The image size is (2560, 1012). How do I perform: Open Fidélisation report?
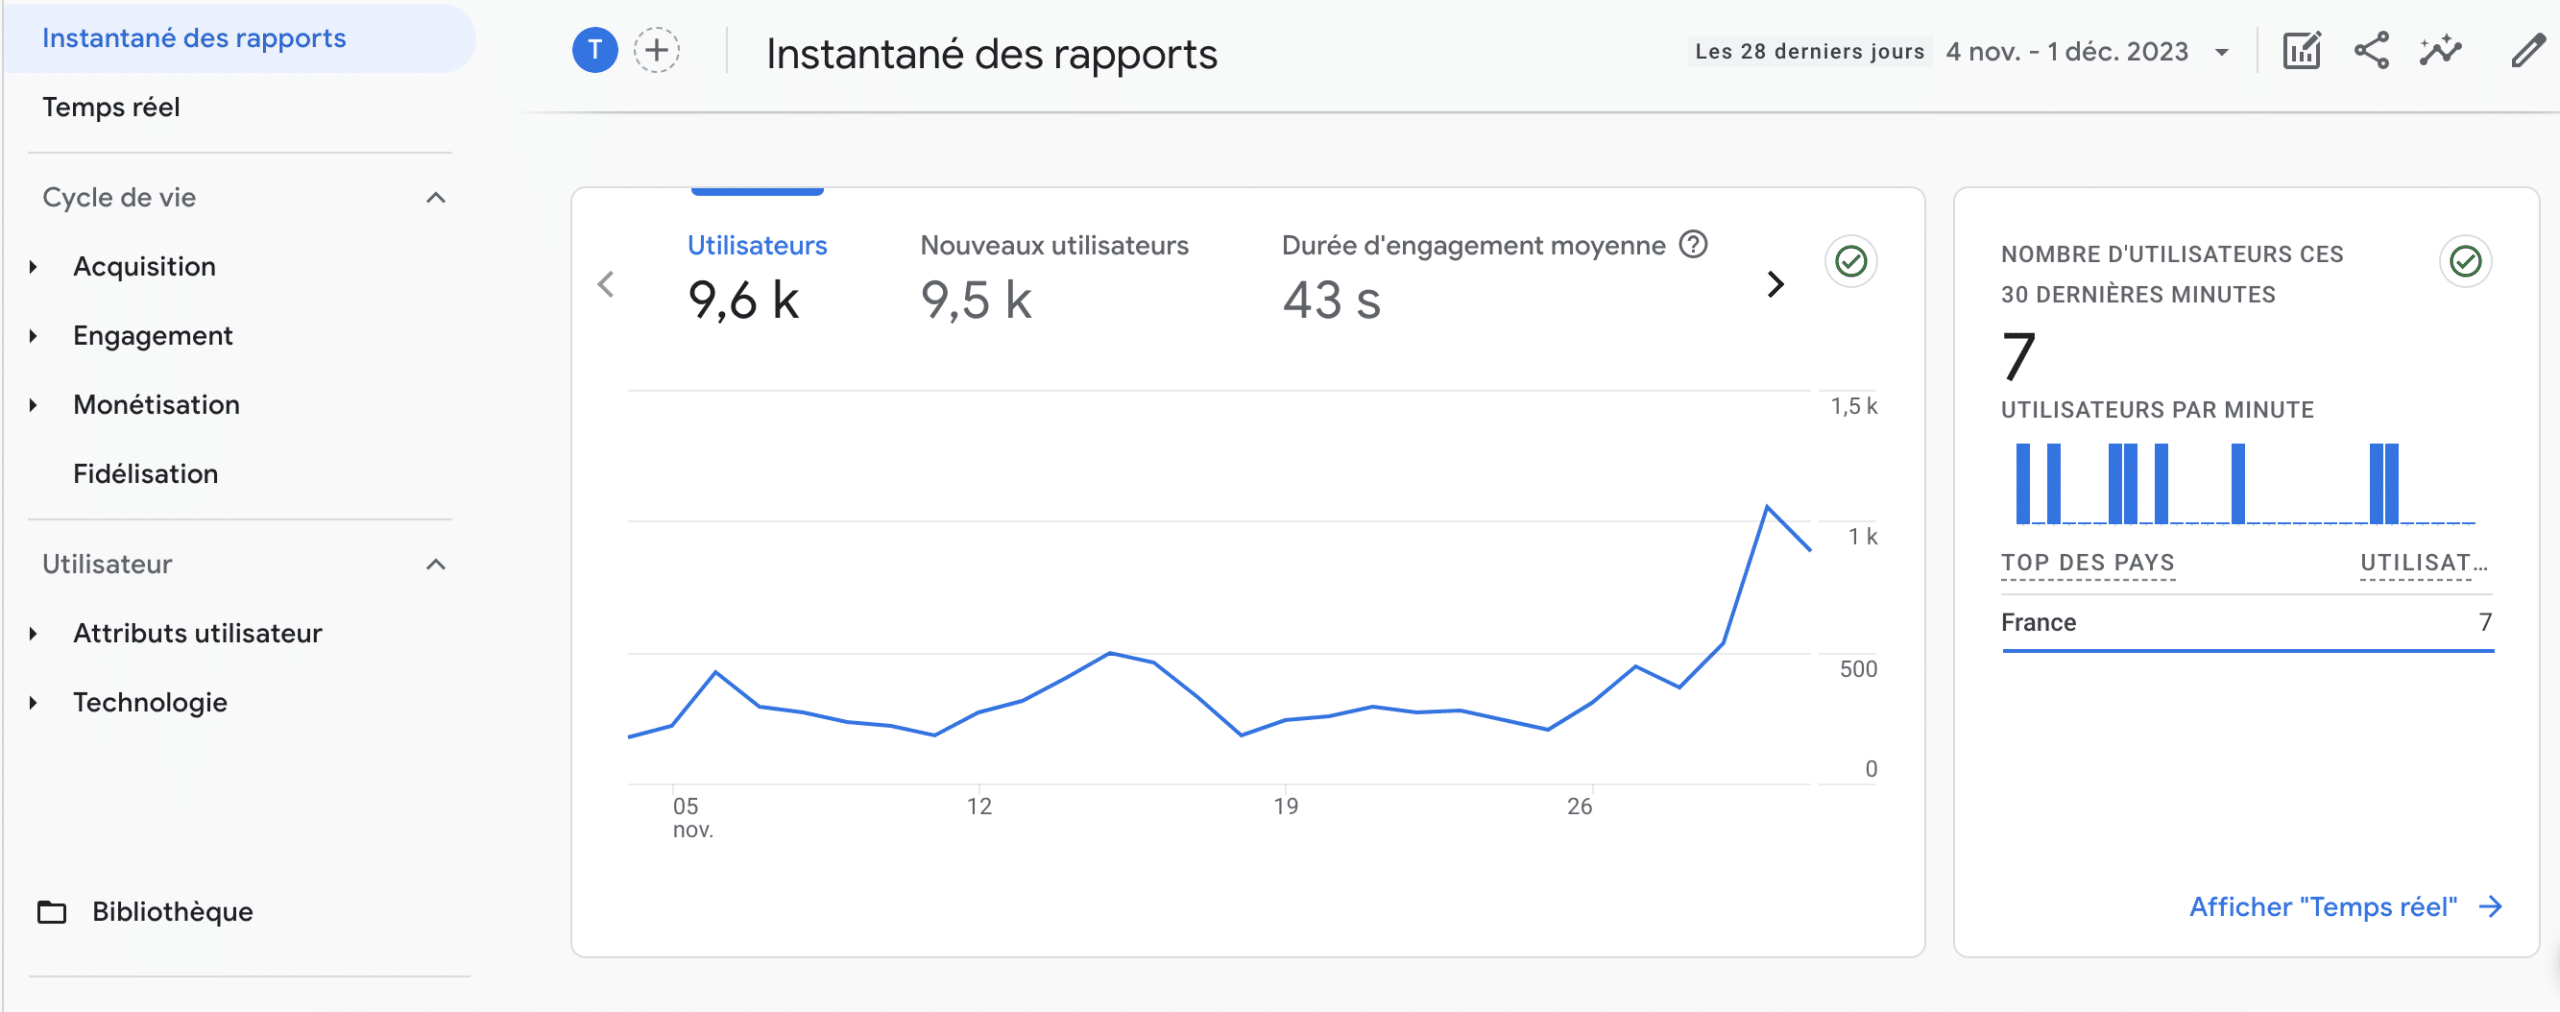click(146, 473)
